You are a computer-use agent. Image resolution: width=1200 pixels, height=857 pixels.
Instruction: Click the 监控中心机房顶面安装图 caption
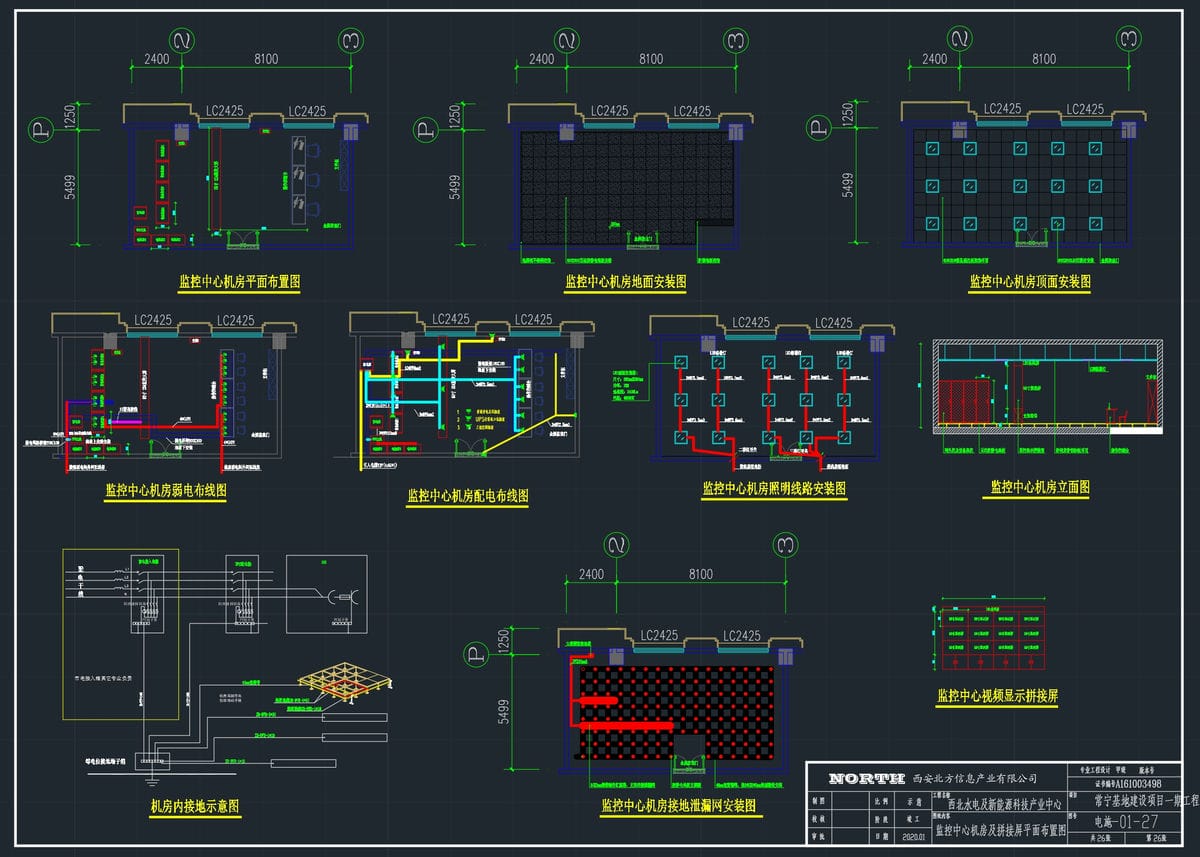[x=1030, y=283]
